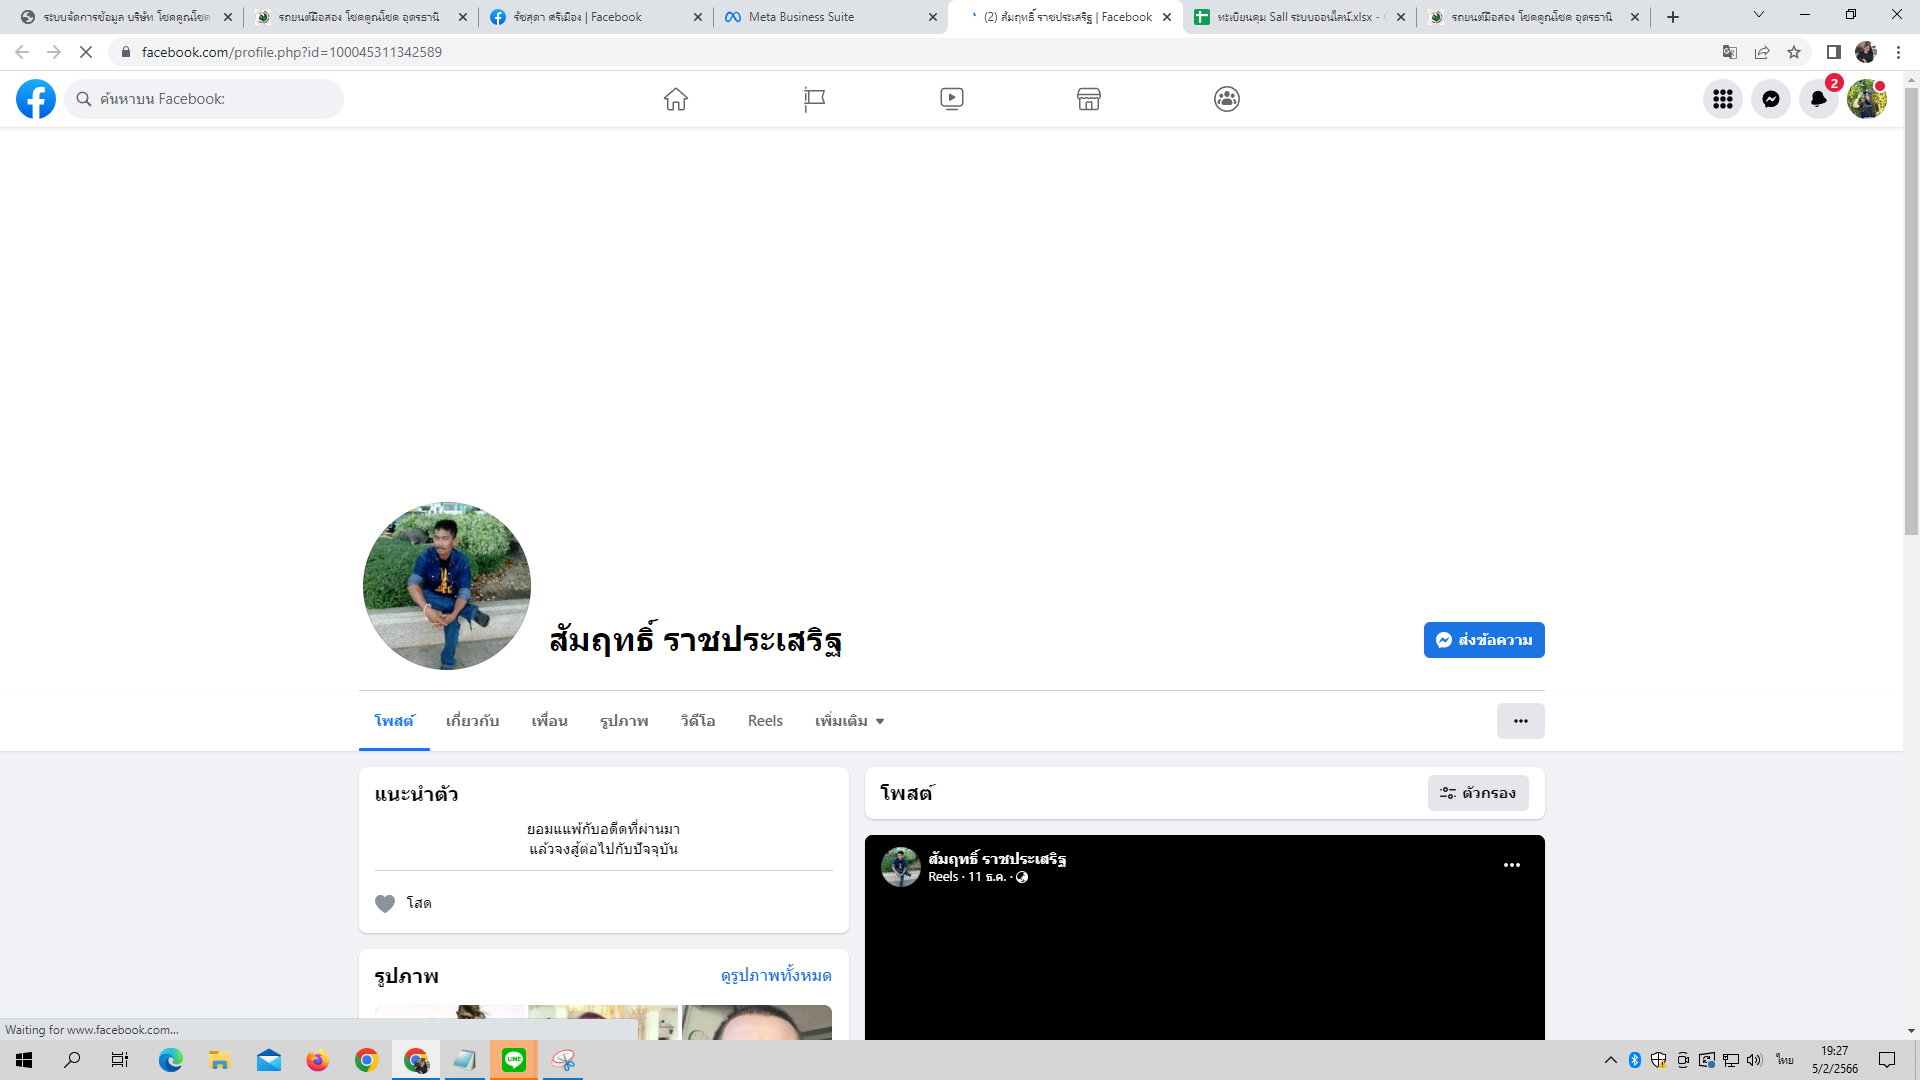Screen dimensions: 1920x1080
Task: Open Facebook Home feed icon
Action: coord(676,99)
